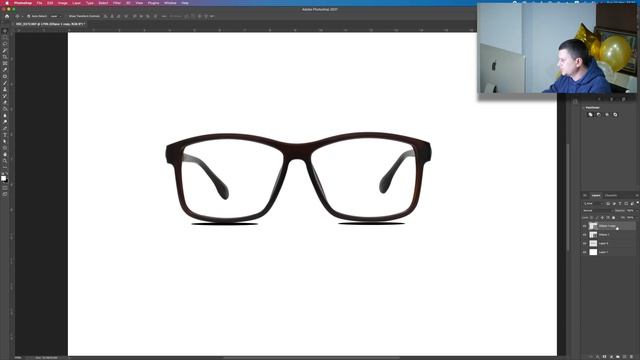Click the Home icon in options bar
640x360 pixels.
coord(7,16)
